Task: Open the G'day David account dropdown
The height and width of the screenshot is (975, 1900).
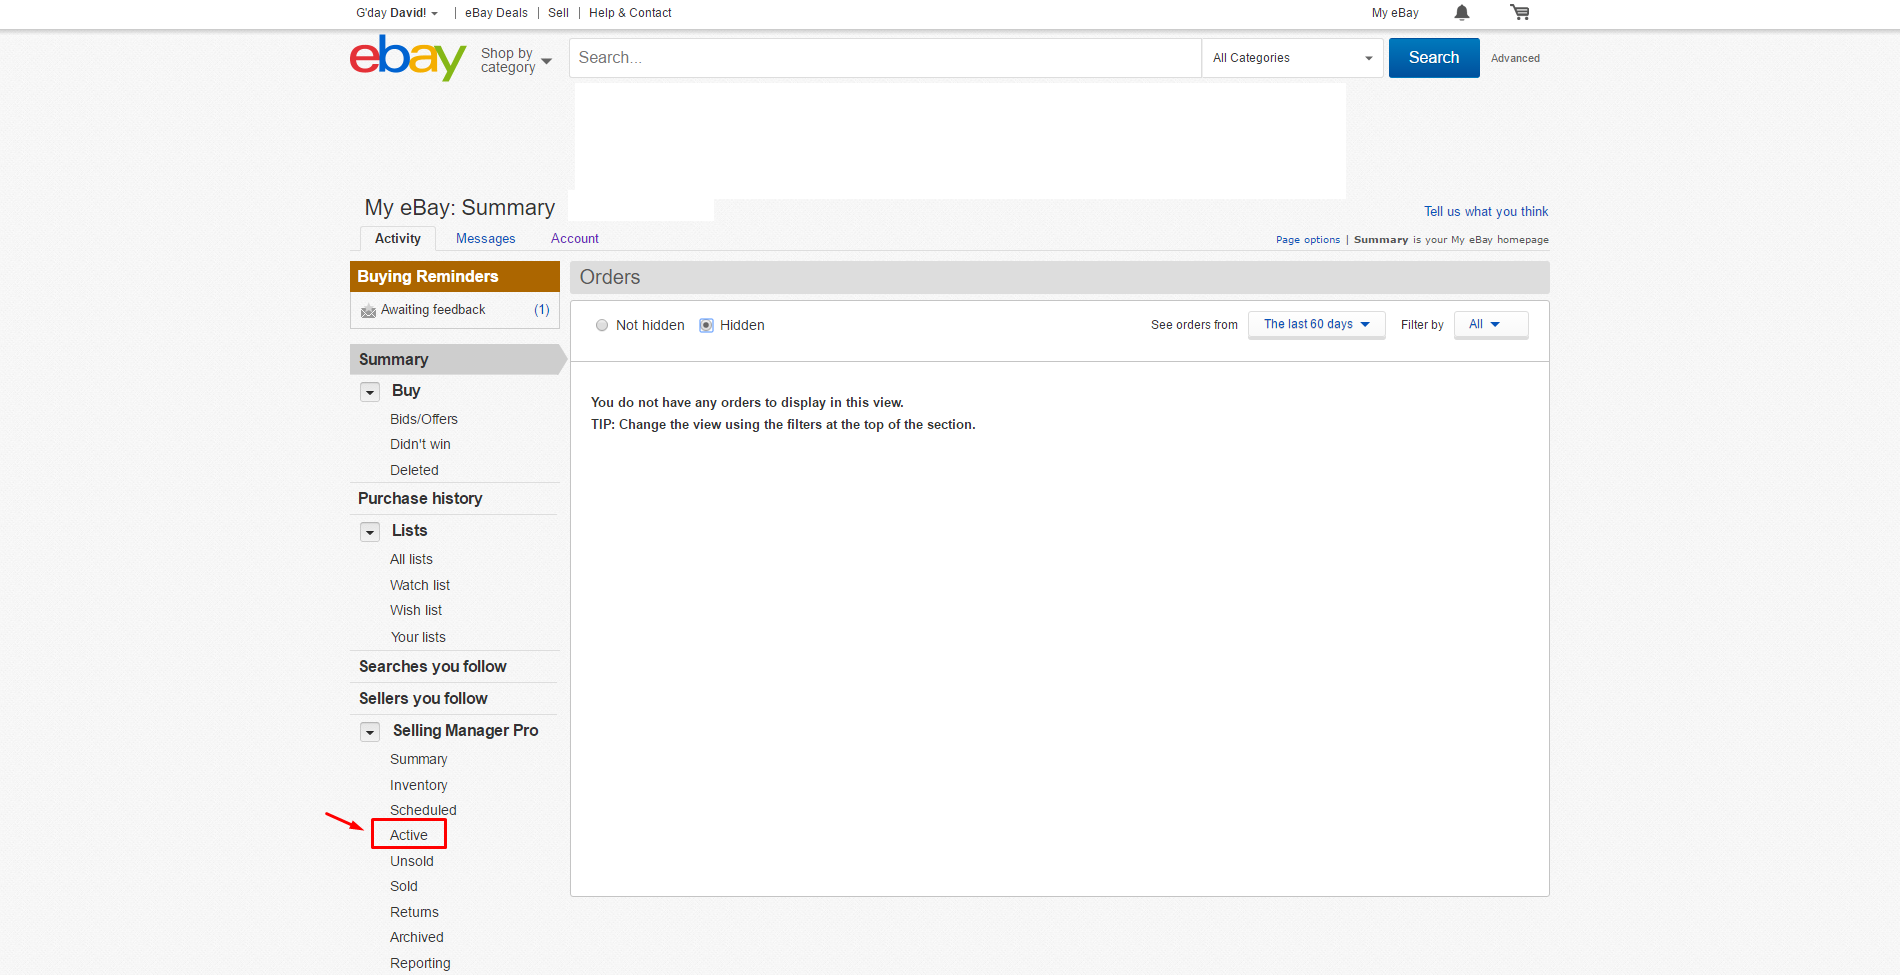Action: (x=397, y=13)
